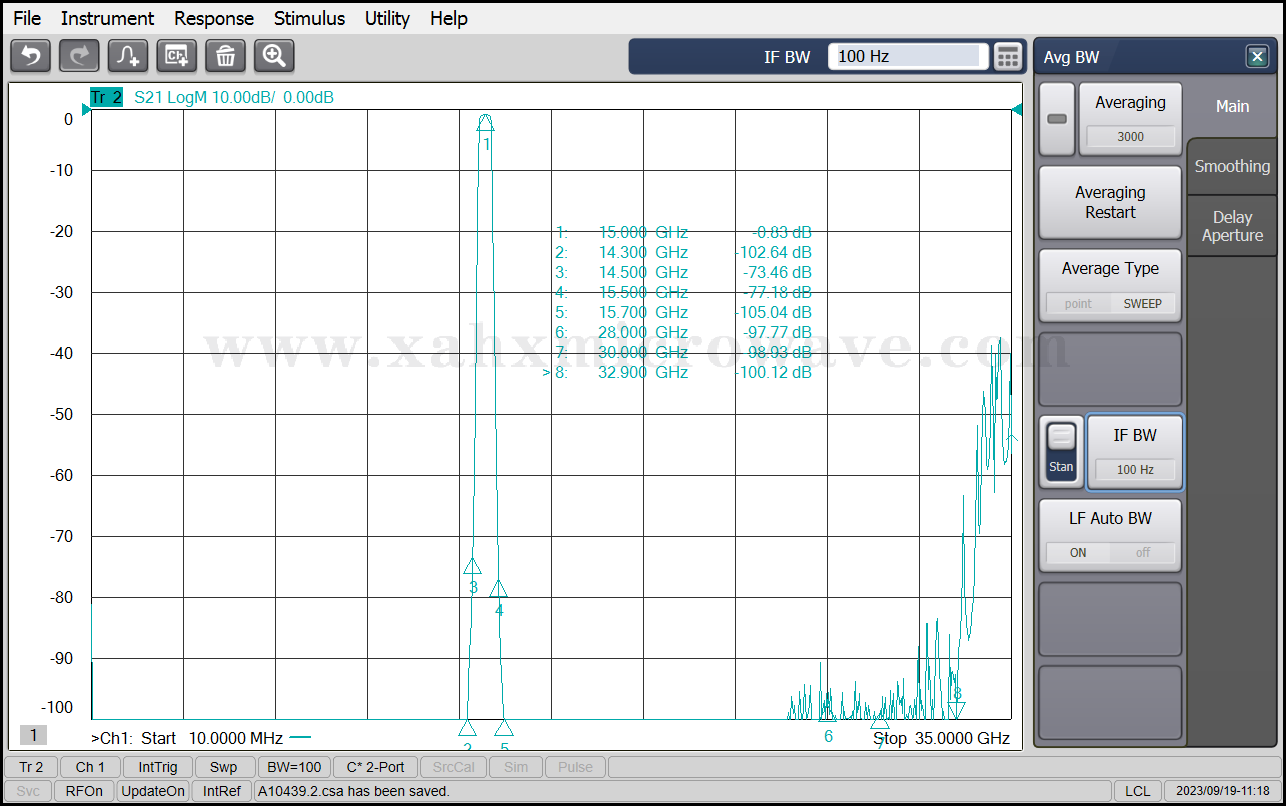The width and height of the screenshot is (1286, 806).
Task: Switch to the Delay Aperture tab
Action: [1232, 226]
